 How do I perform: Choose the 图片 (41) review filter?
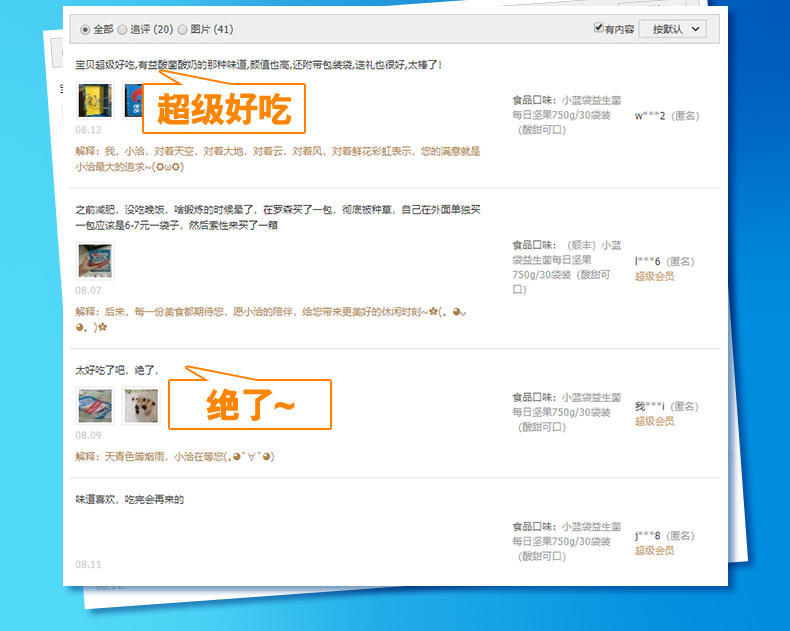183,30
